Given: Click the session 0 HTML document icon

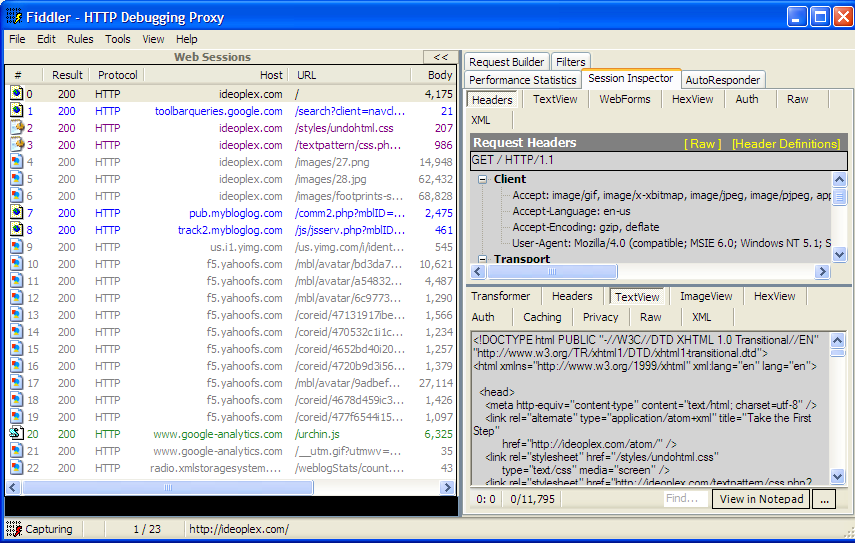Looking at the screenshot, I should [x=17, y=93].
